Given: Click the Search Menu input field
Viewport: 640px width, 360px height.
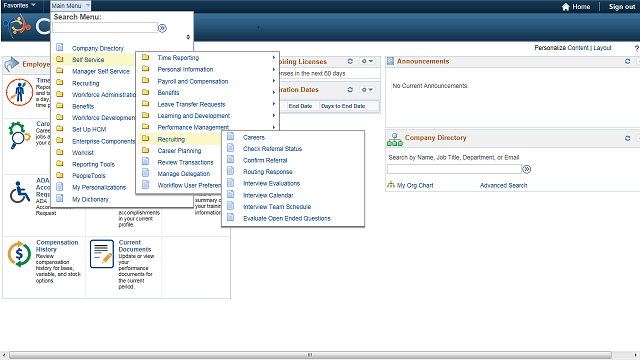Looking at the screenshot, I should (105, 28).
